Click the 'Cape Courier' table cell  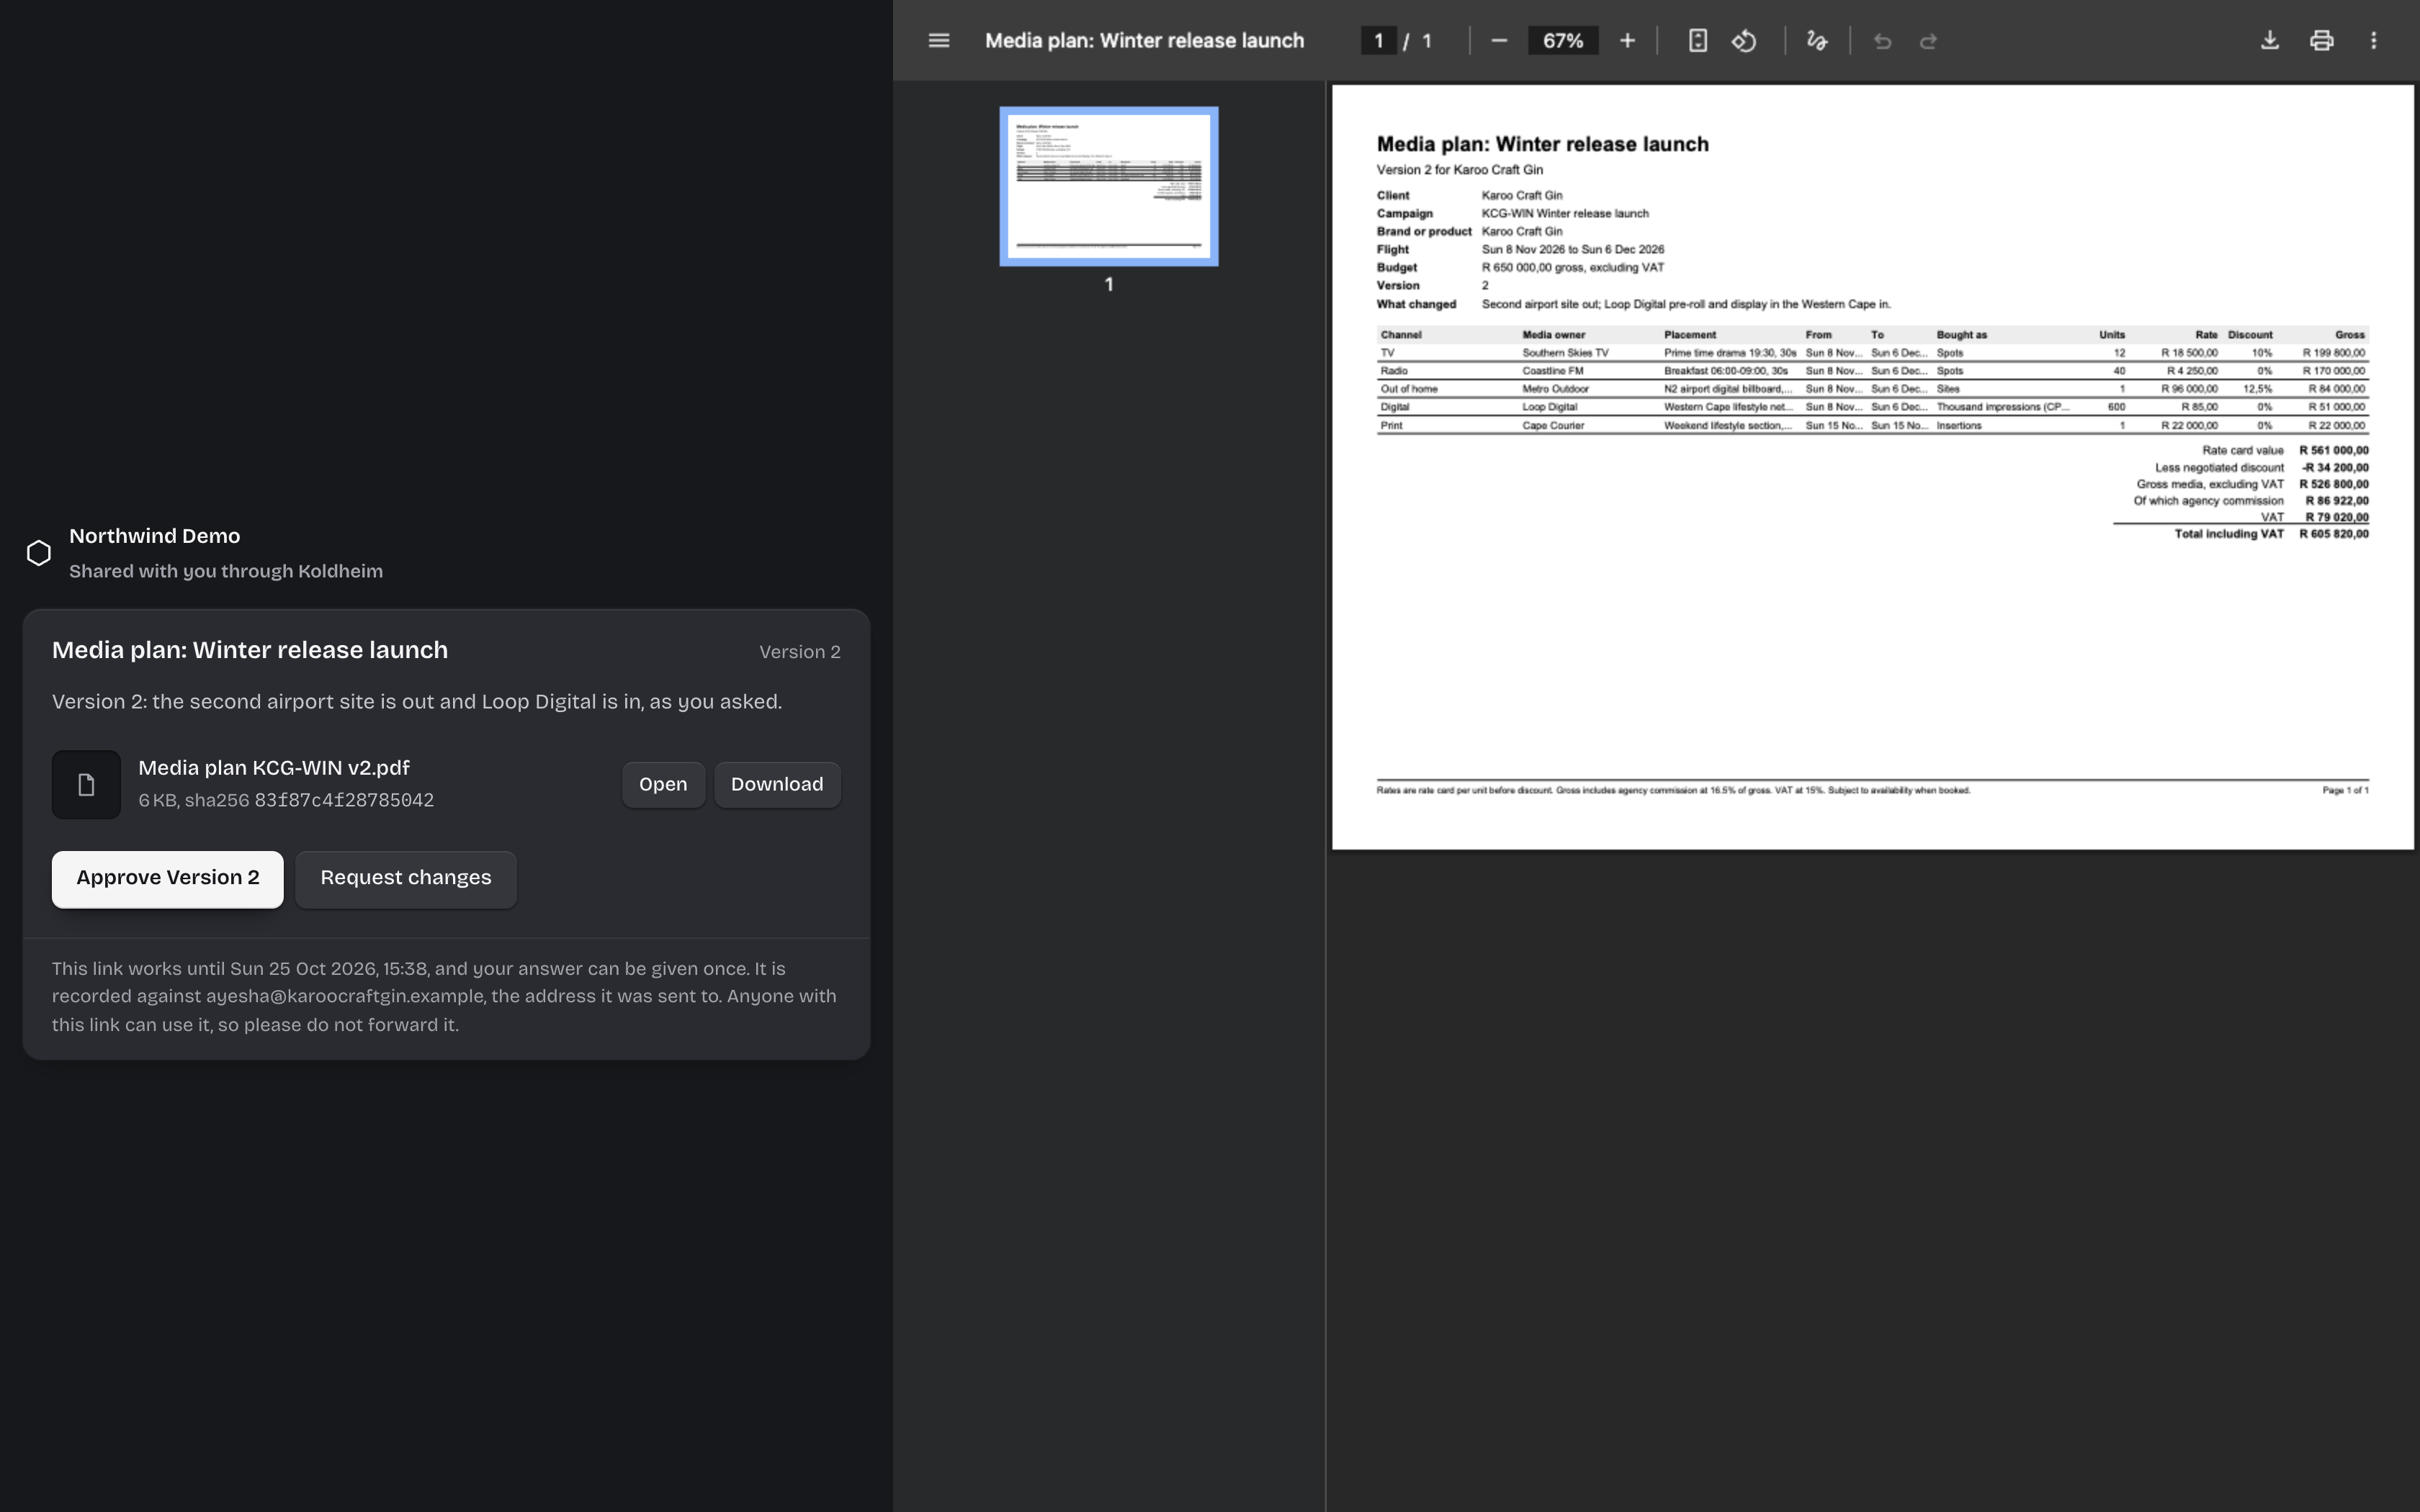coord(1553,426)
